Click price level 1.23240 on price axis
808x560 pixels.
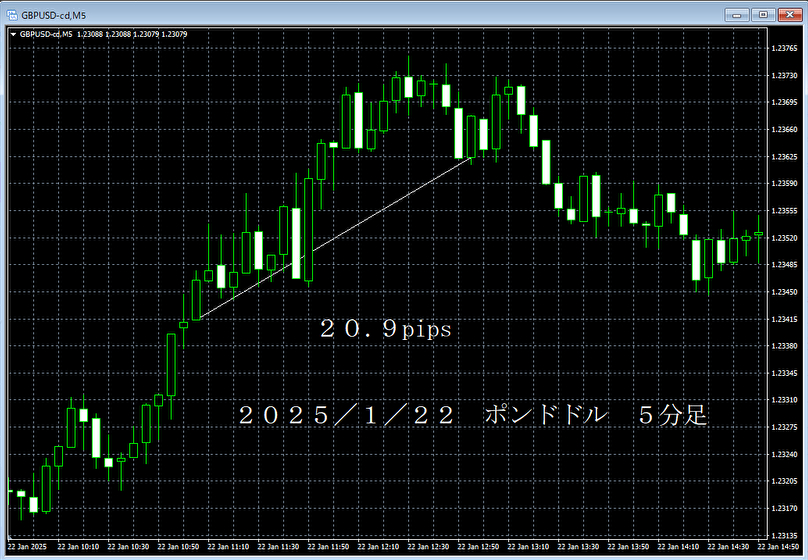tap(784, 454)
